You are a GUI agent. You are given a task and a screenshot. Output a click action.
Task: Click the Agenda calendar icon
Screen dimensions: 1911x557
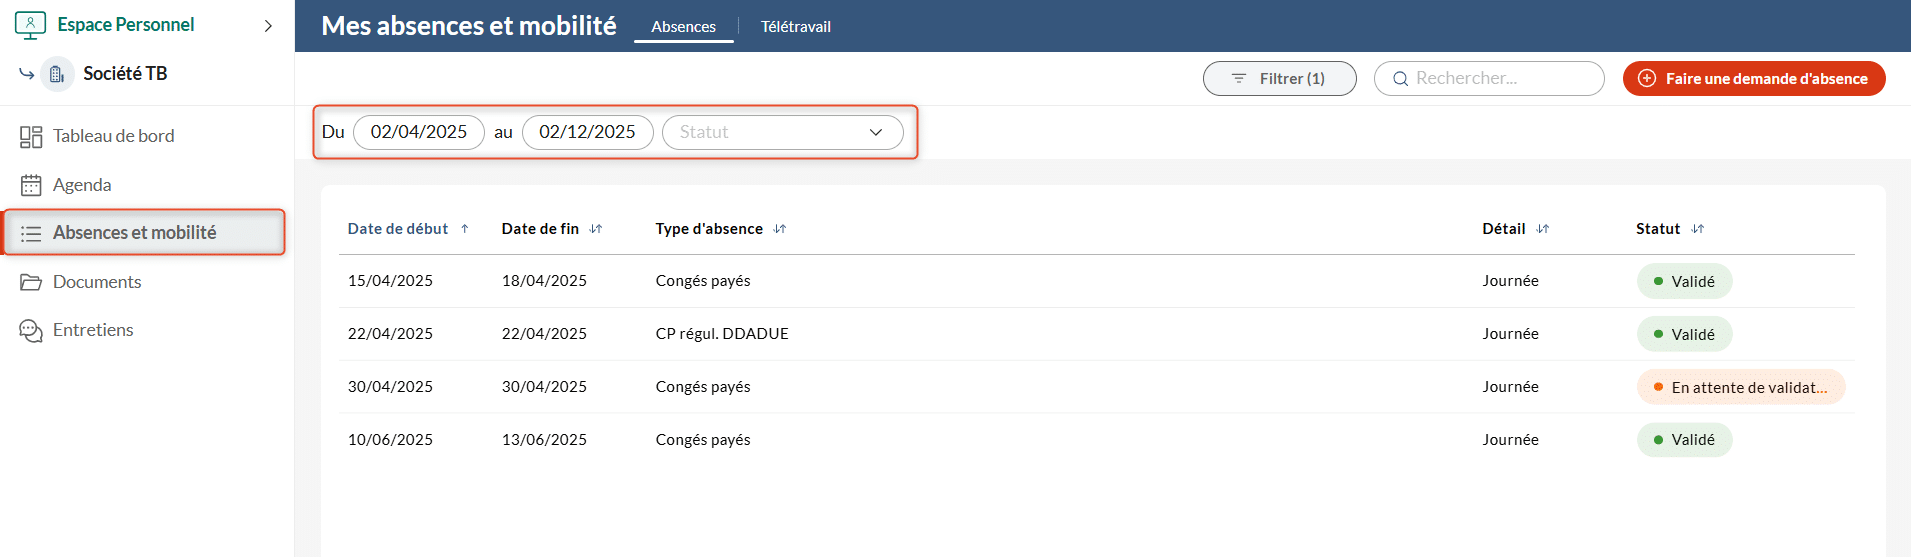tap(31, 185)
